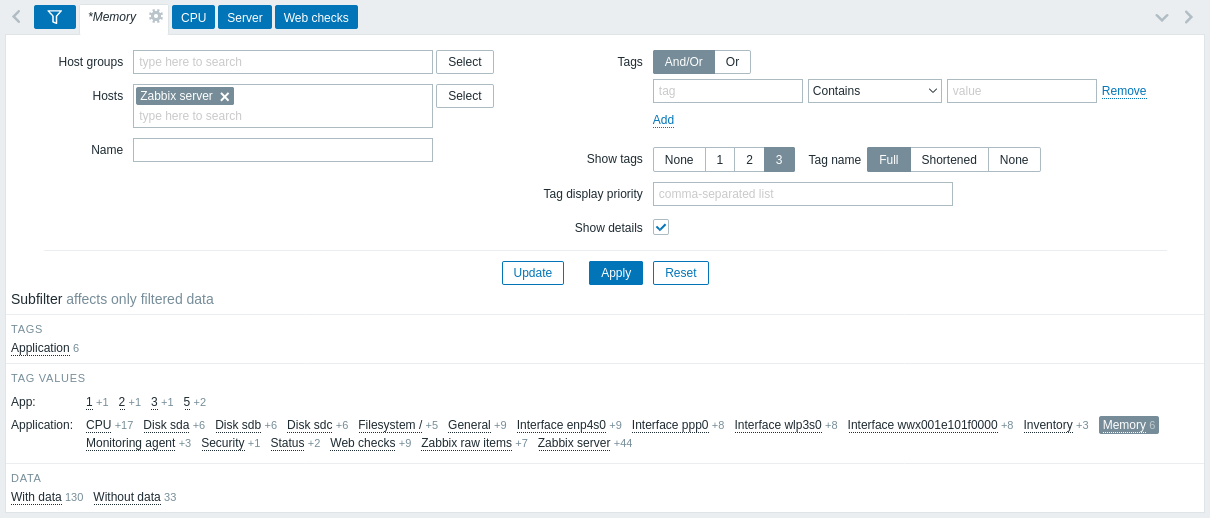Select Or tag evaluation mode

tap(732, 62)
